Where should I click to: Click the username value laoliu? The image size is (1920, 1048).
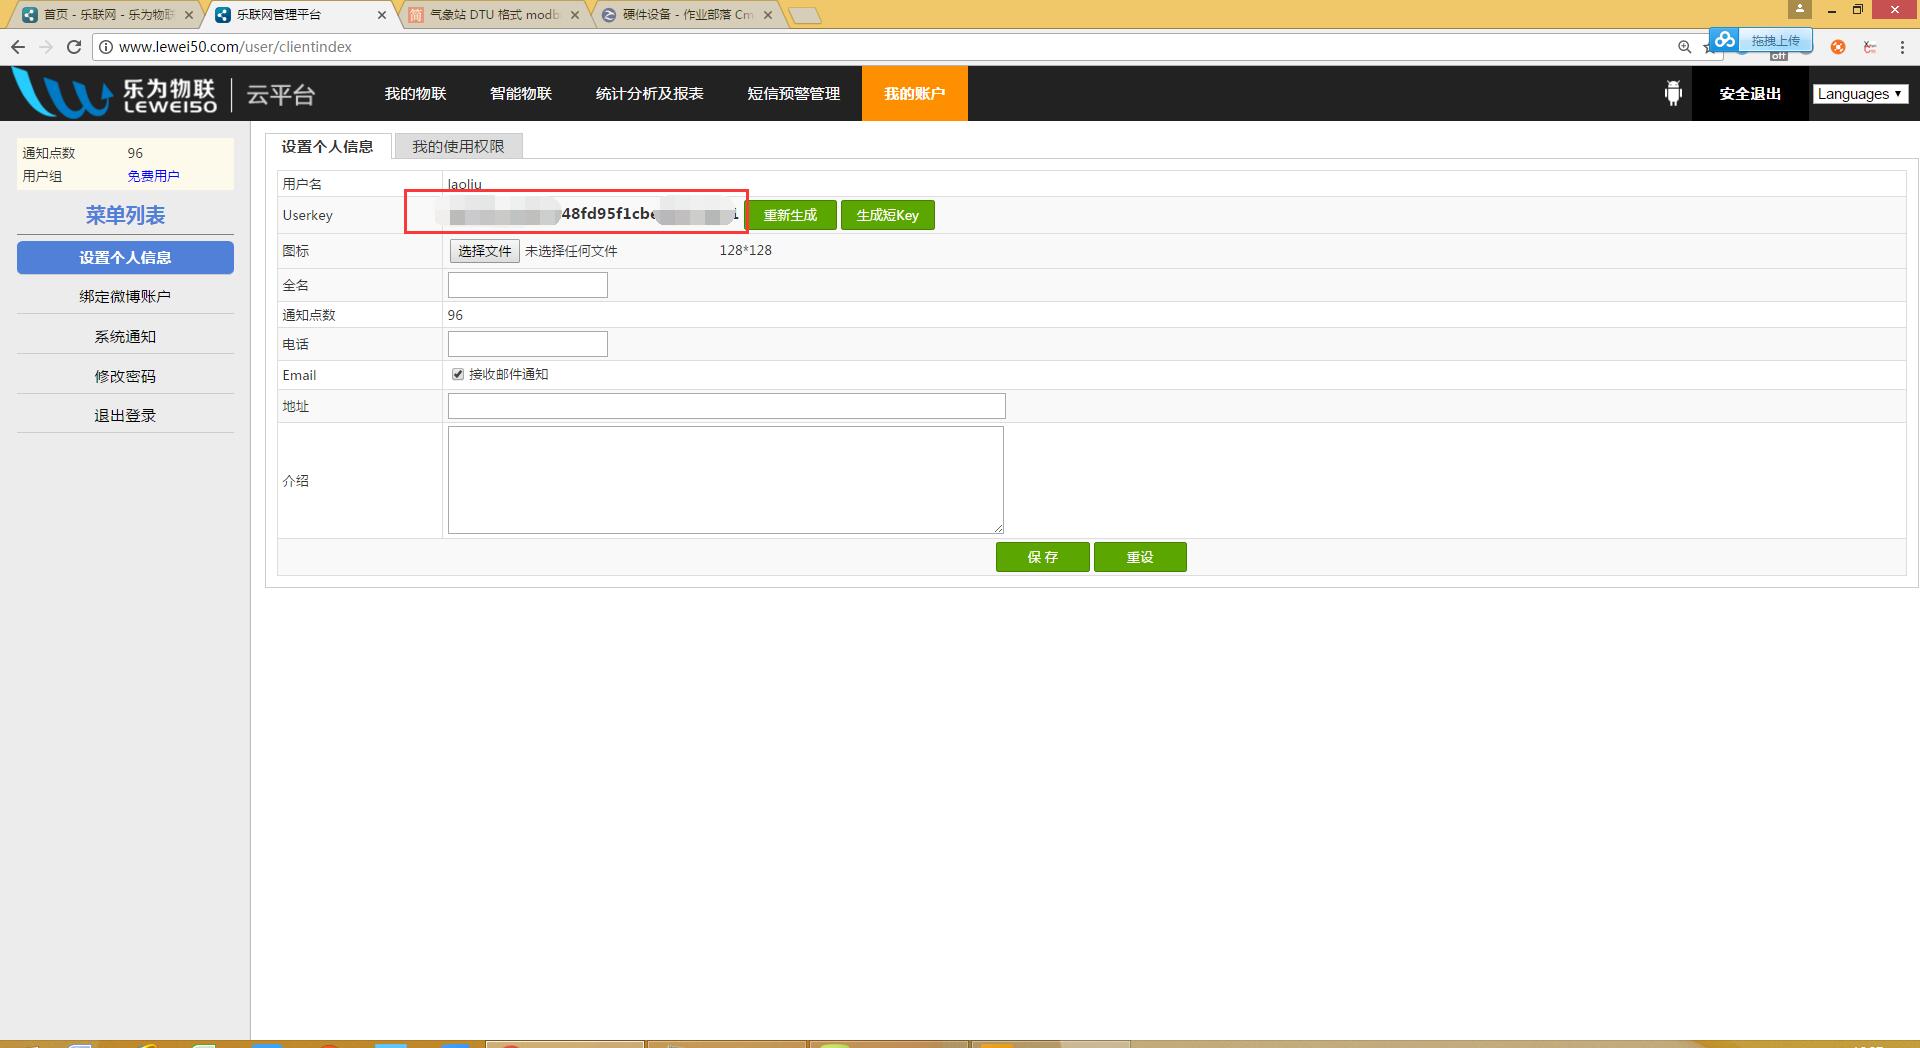click(465, 184)
